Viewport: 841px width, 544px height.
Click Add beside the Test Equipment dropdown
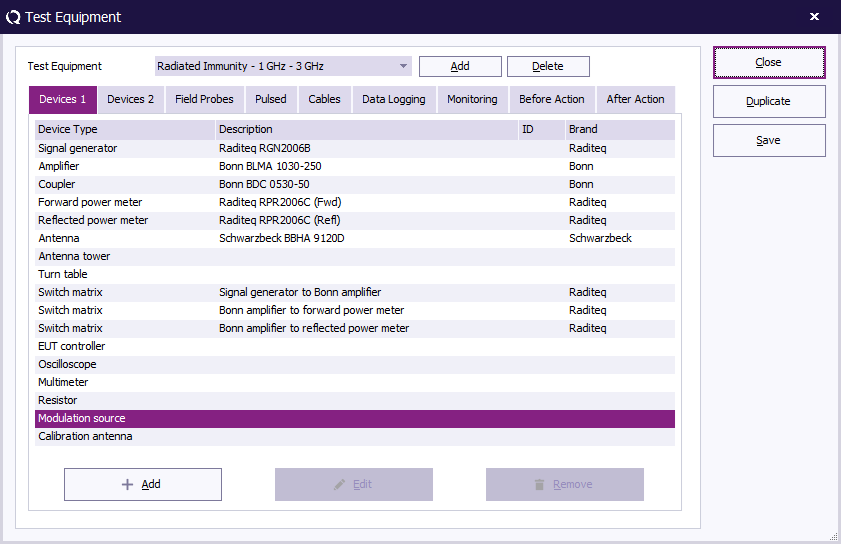460,66
